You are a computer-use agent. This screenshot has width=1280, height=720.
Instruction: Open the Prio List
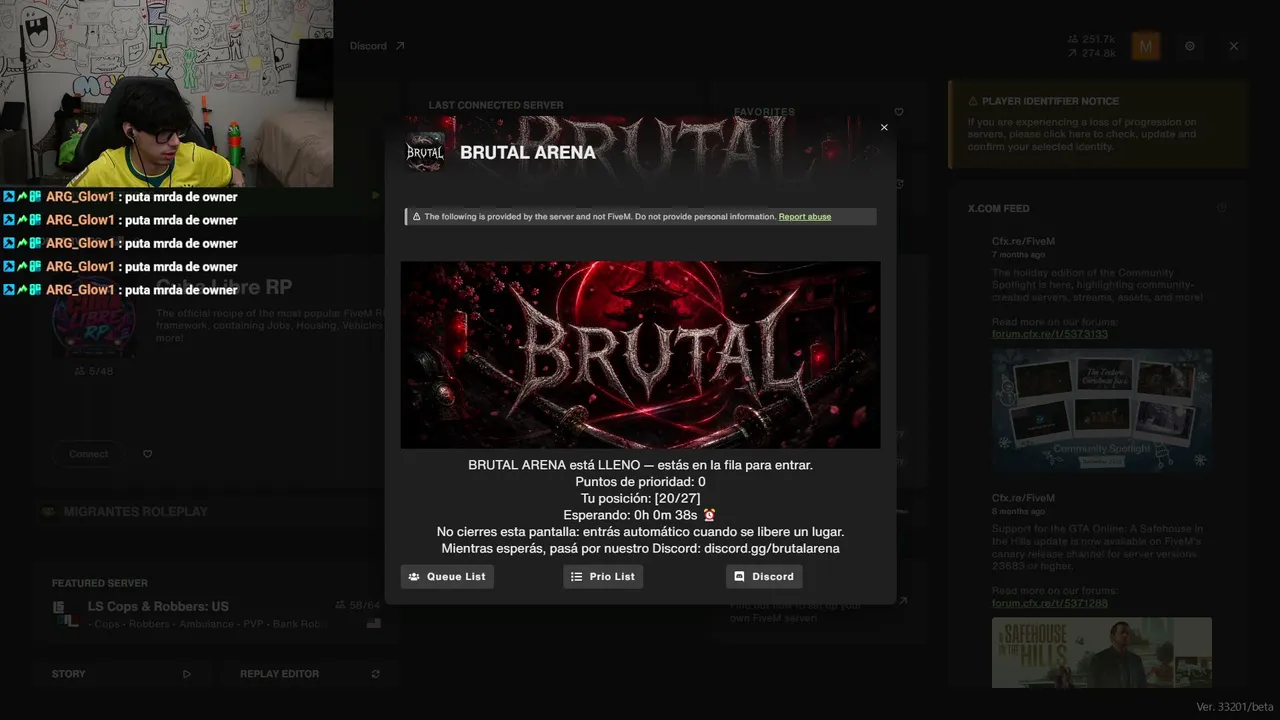(603, 577)
